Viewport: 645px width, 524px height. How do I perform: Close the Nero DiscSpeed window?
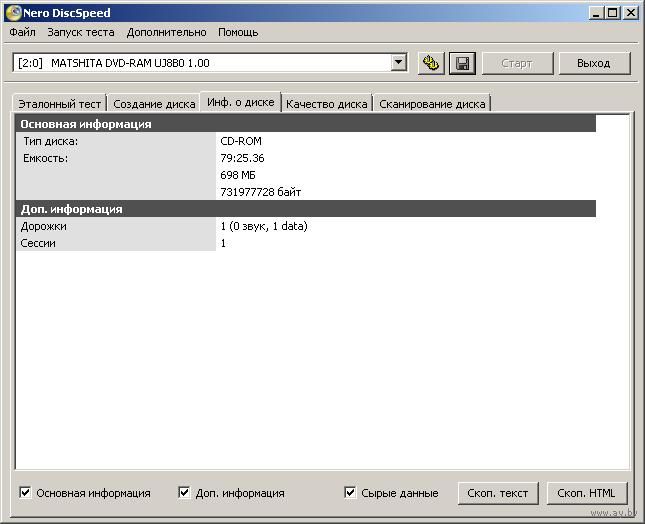coord(631,13)
